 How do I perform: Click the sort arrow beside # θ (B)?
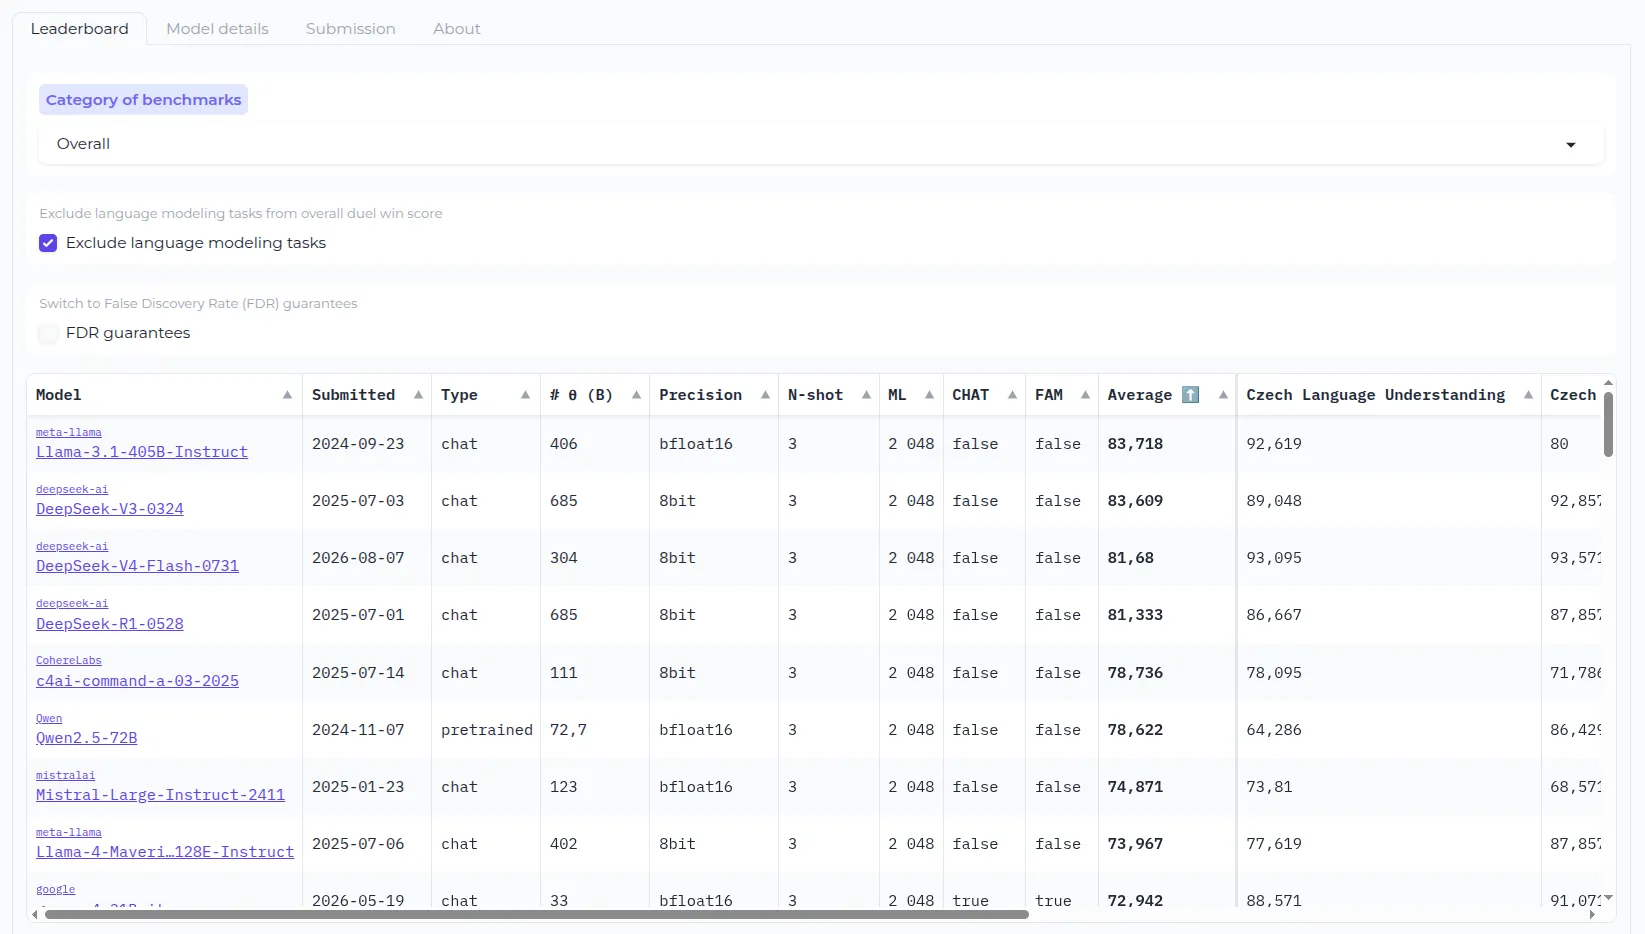coord(636,395)
